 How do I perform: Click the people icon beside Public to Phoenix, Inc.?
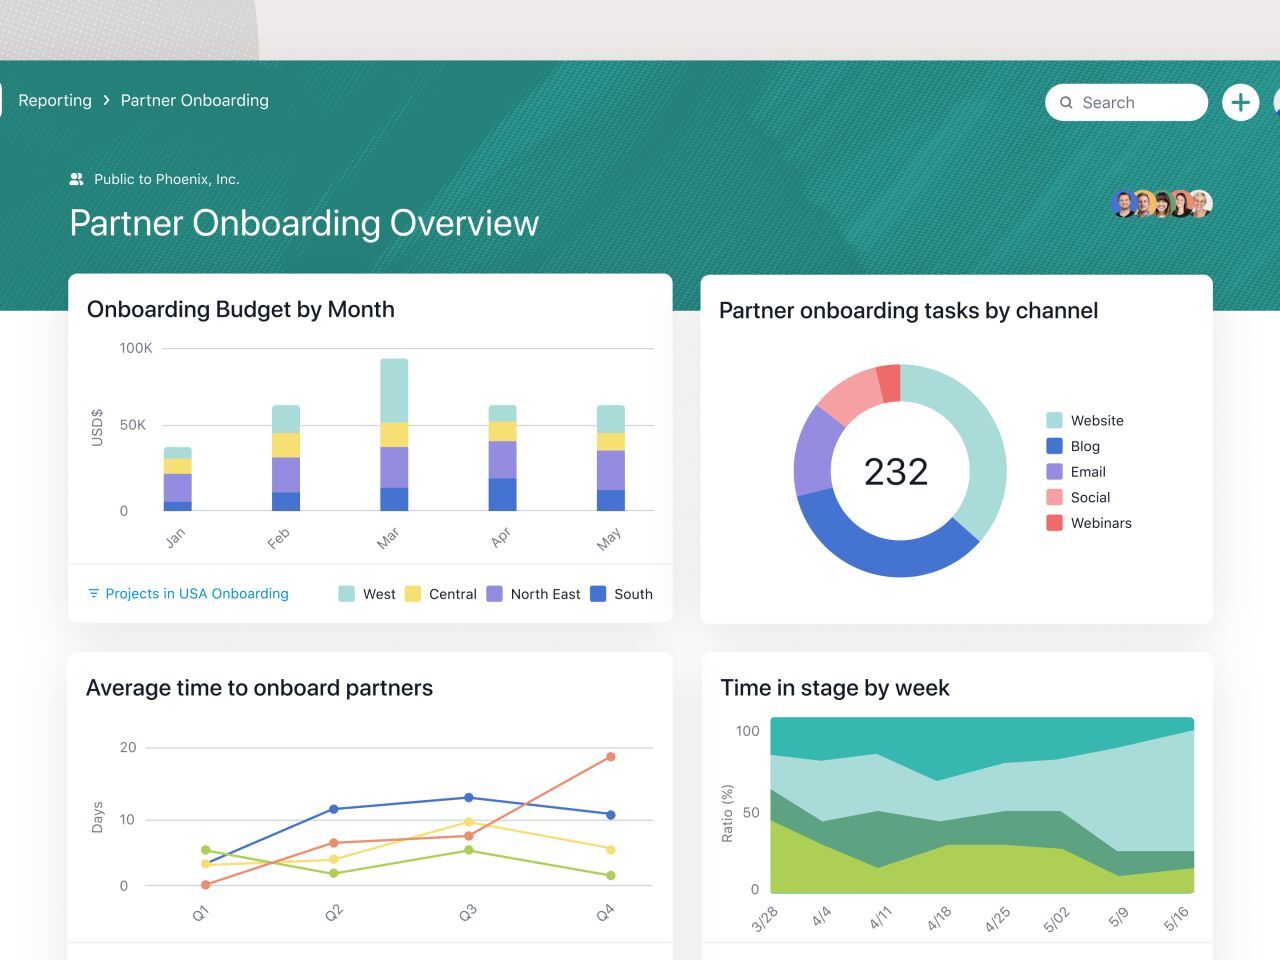point(76,178)
